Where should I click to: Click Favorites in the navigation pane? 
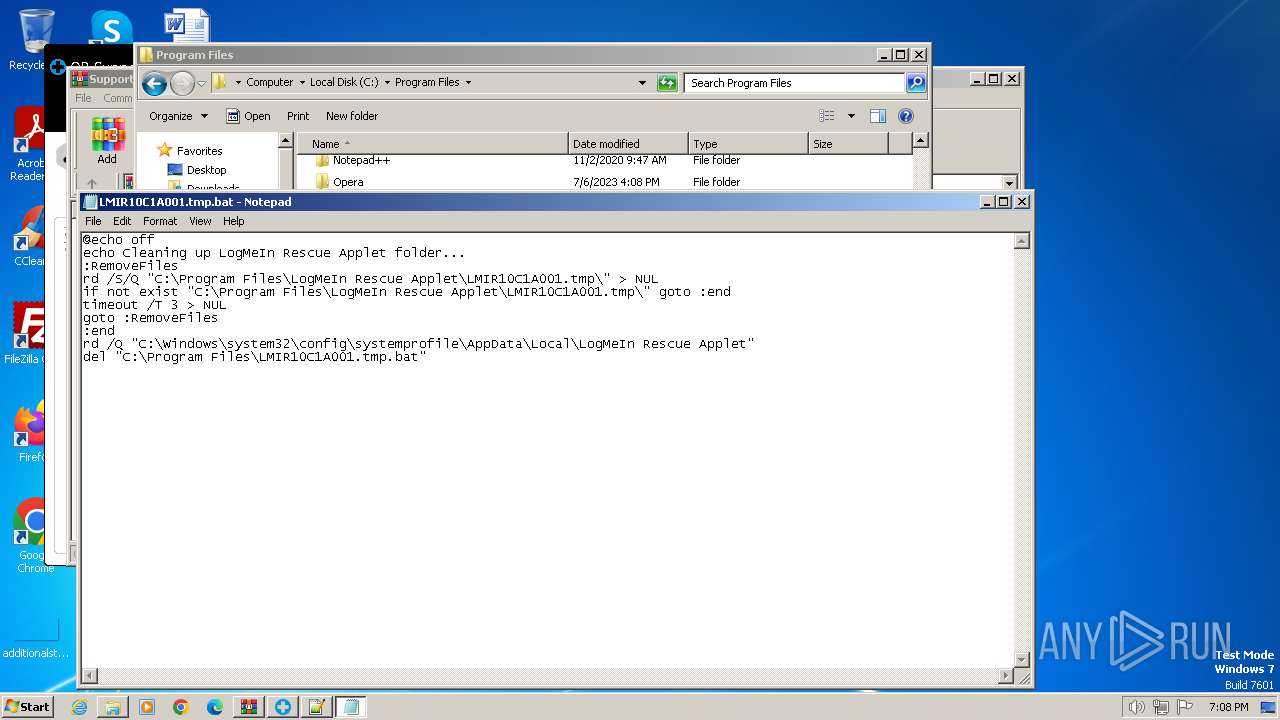(199, 151)
